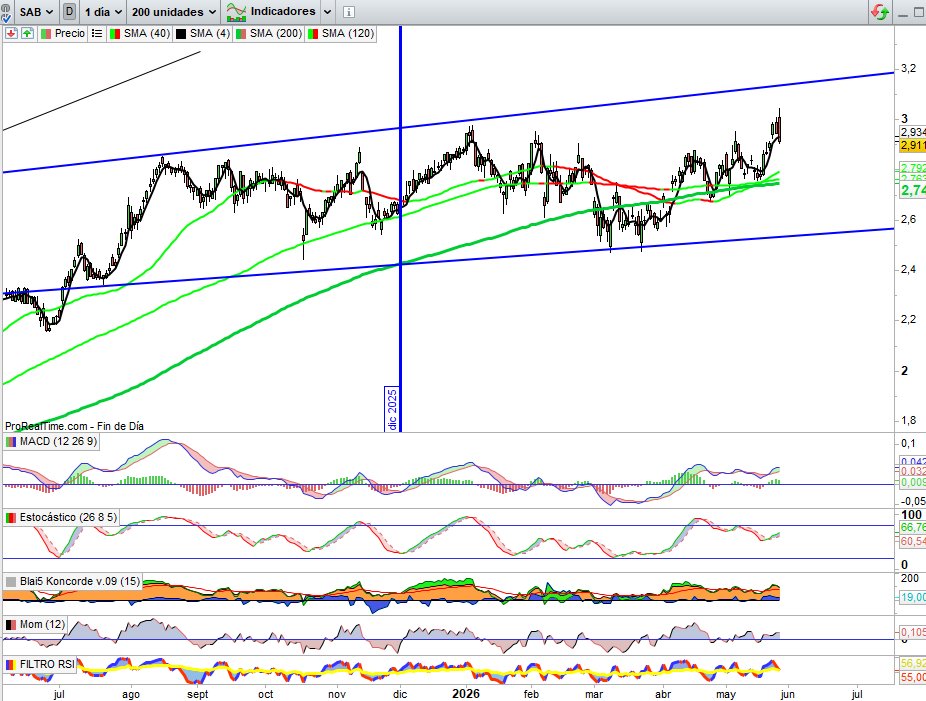Open the Indicadores panel

pyautogui.click(x=272, y=11)
